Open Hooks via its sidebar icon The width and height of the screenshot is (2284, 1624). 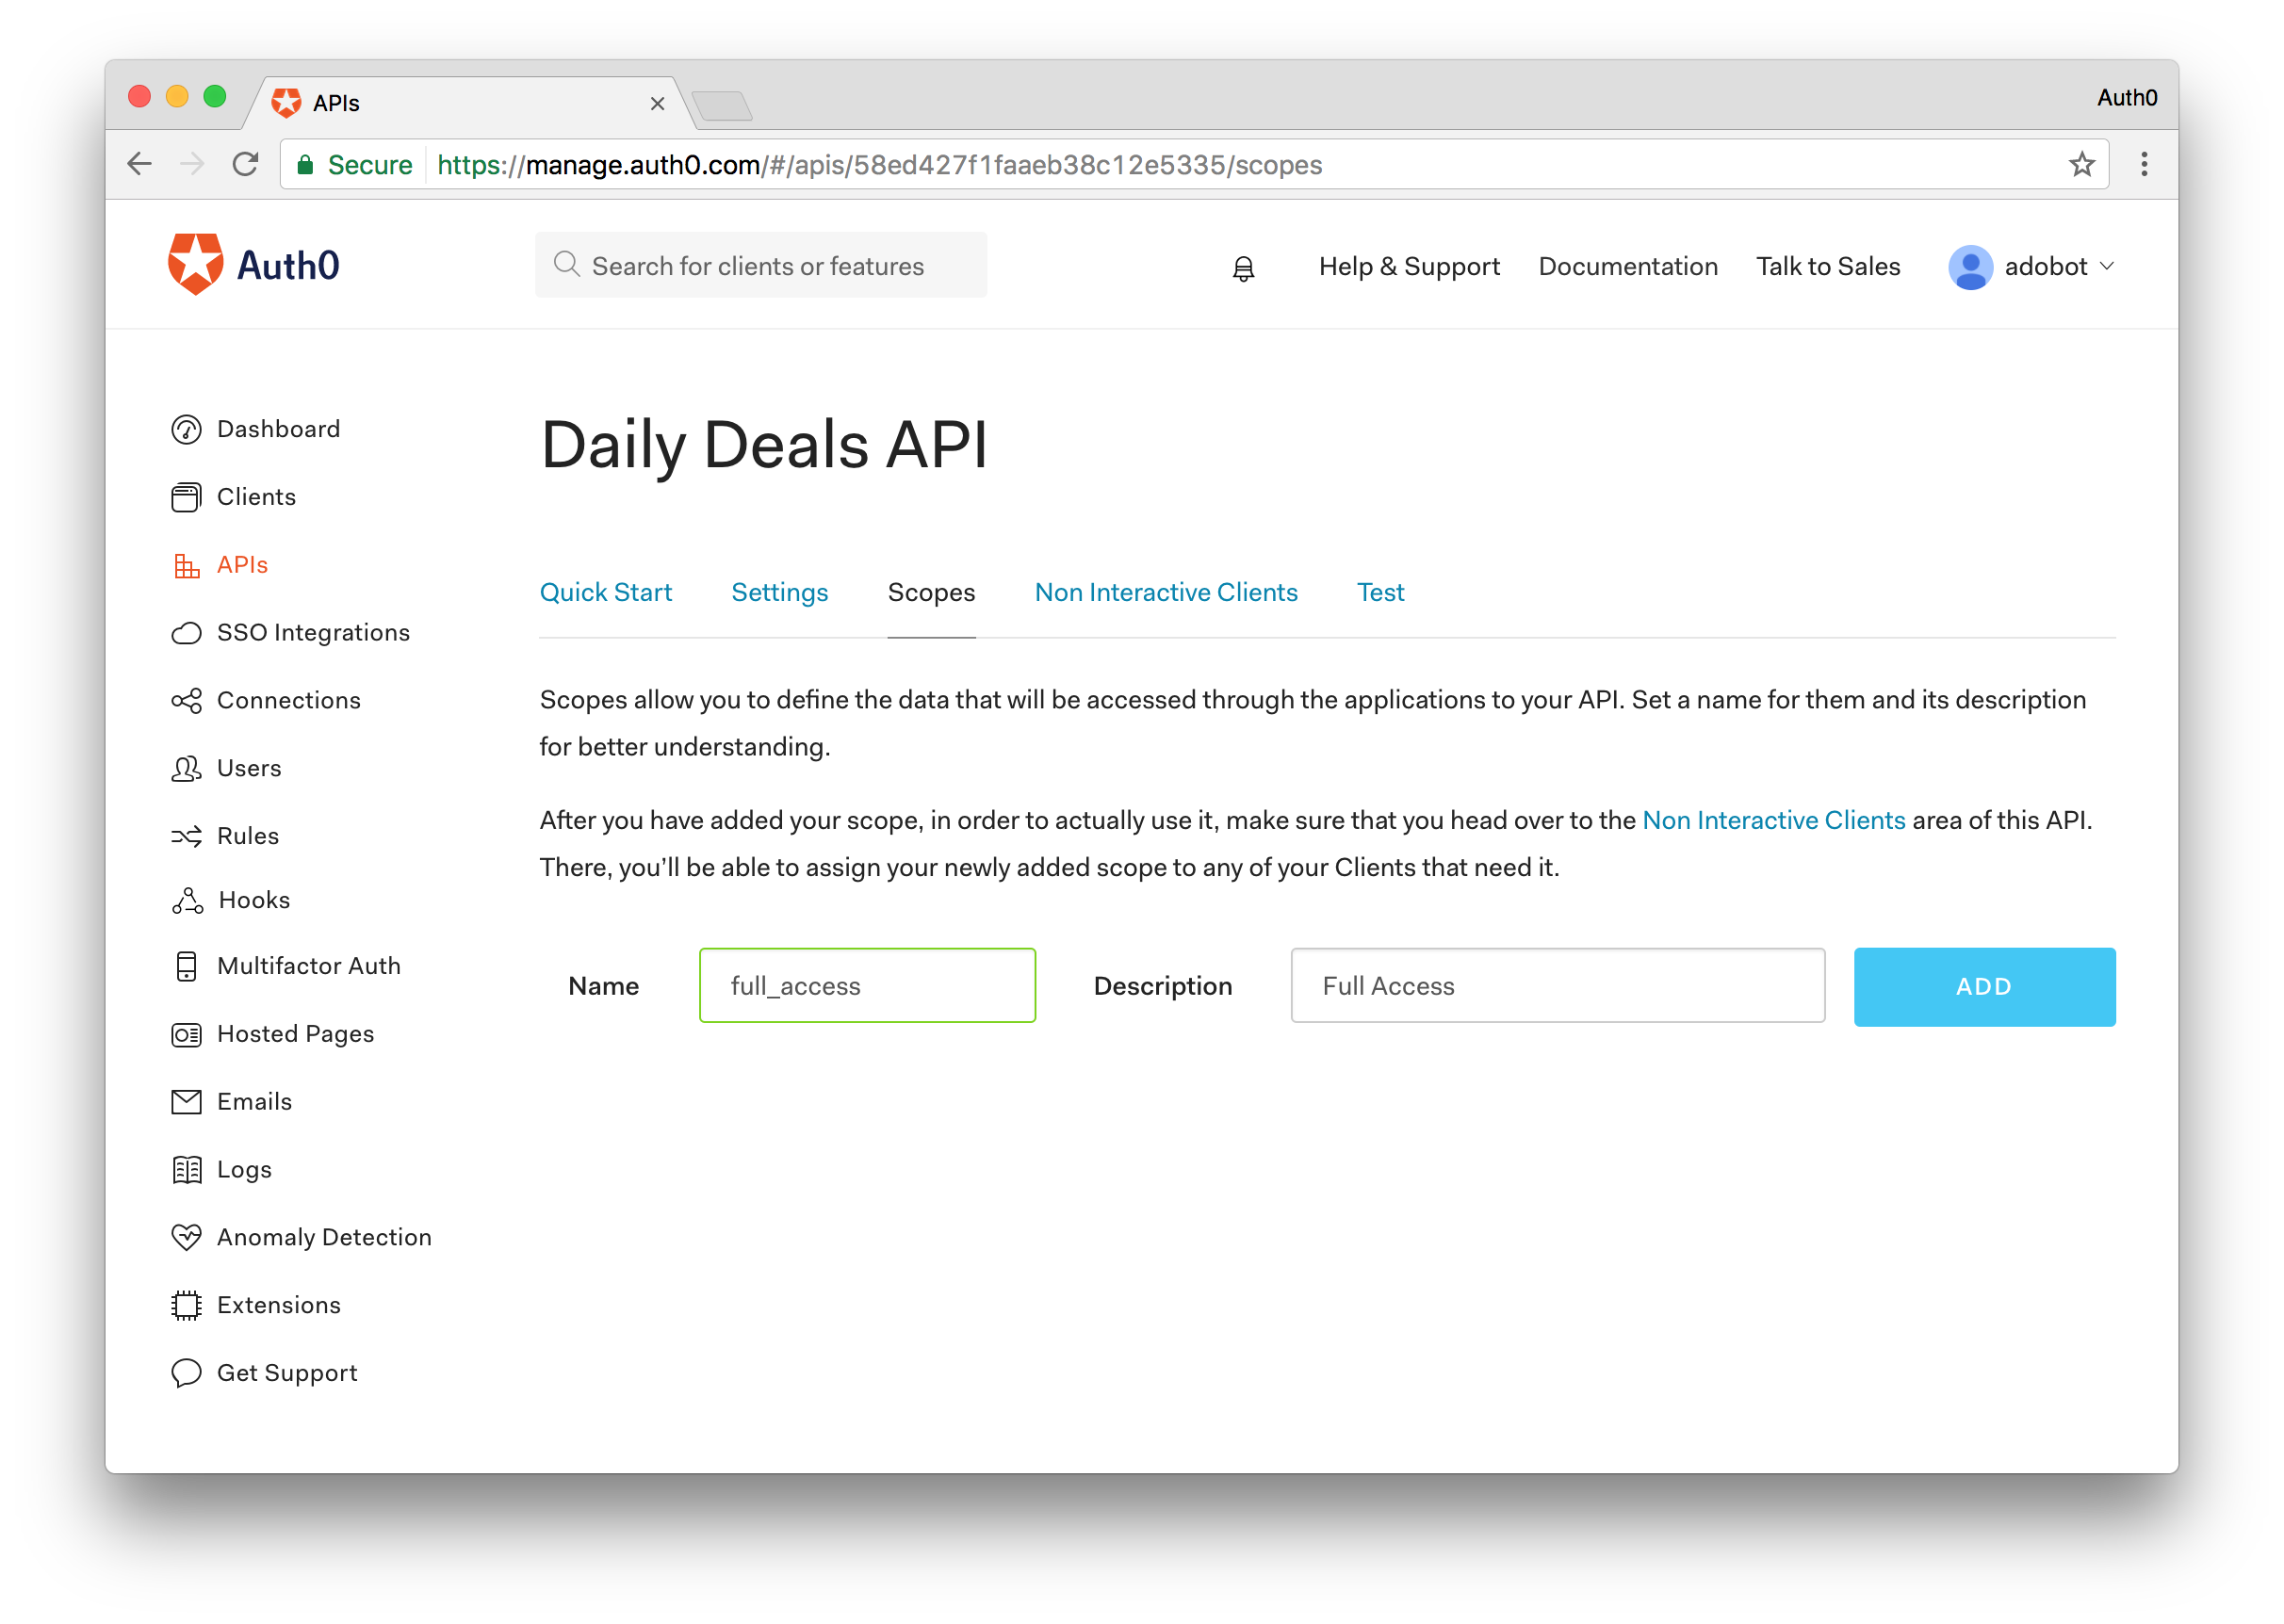point(187,900)
